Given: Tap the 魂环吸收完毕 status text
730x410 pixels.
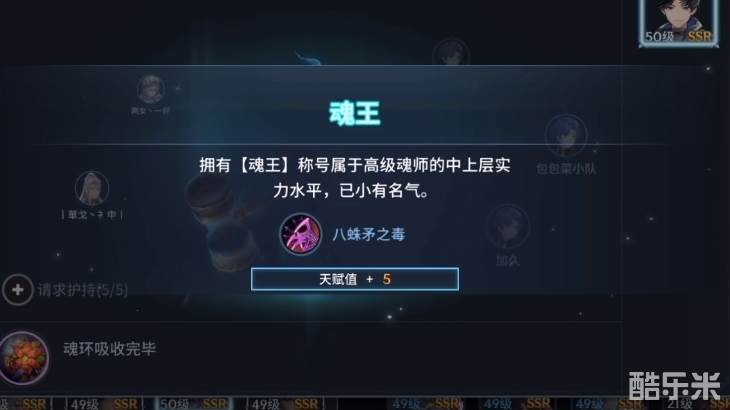Looking at the screenshot, I should click(109, 349).
